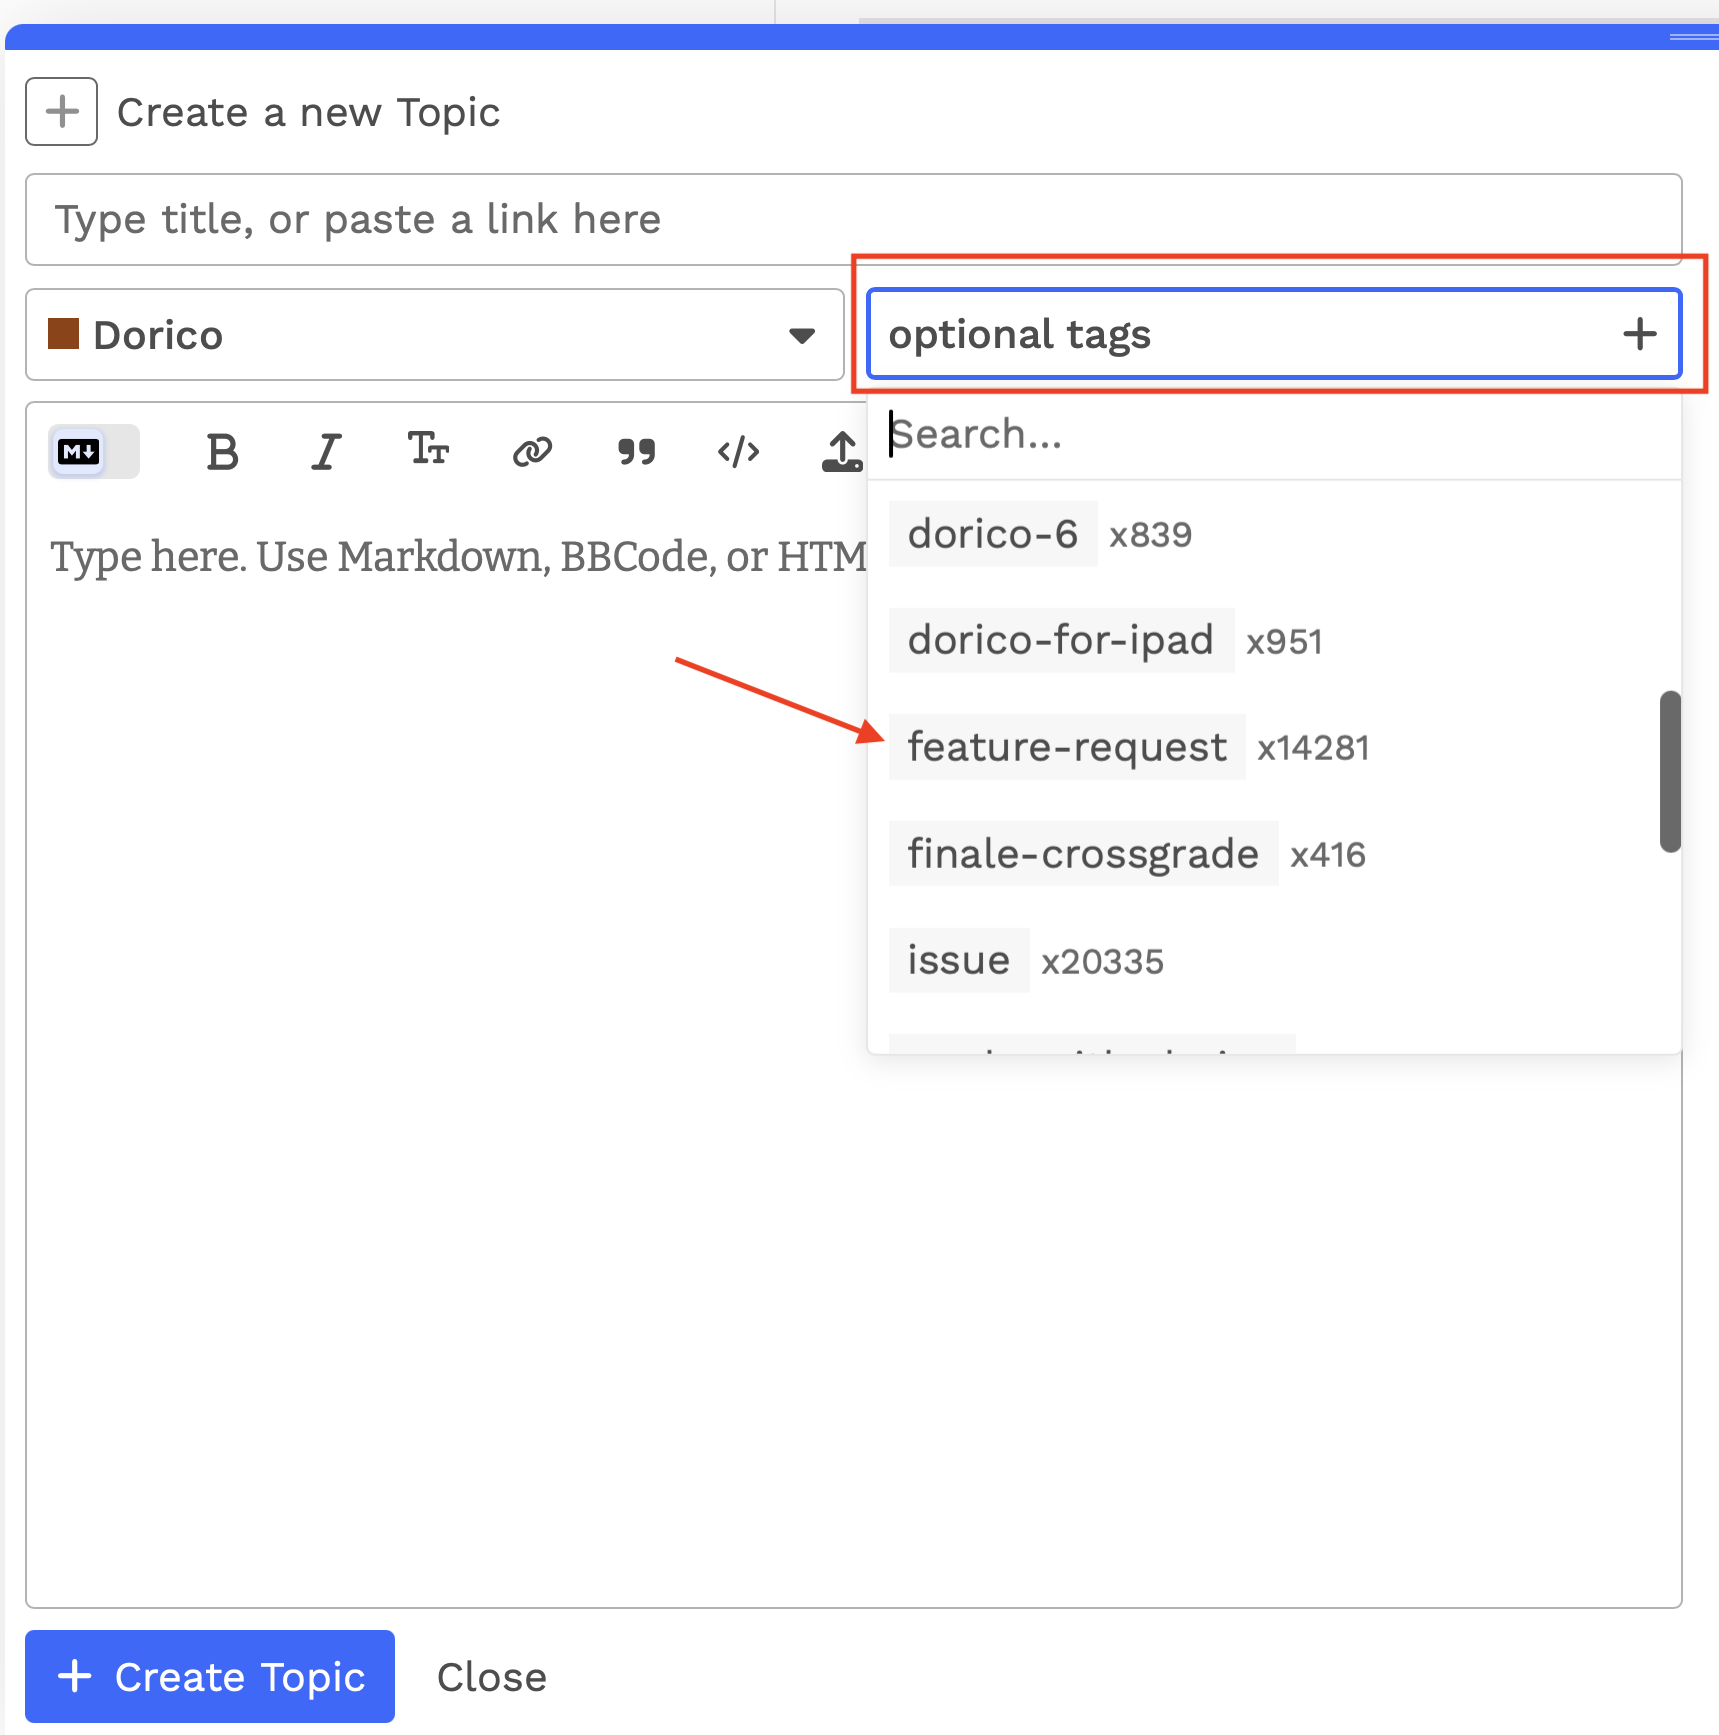The width and height of the screenshot is (1719, 1735).
Task: Insert preformatted code block
Action: point(739,452)
